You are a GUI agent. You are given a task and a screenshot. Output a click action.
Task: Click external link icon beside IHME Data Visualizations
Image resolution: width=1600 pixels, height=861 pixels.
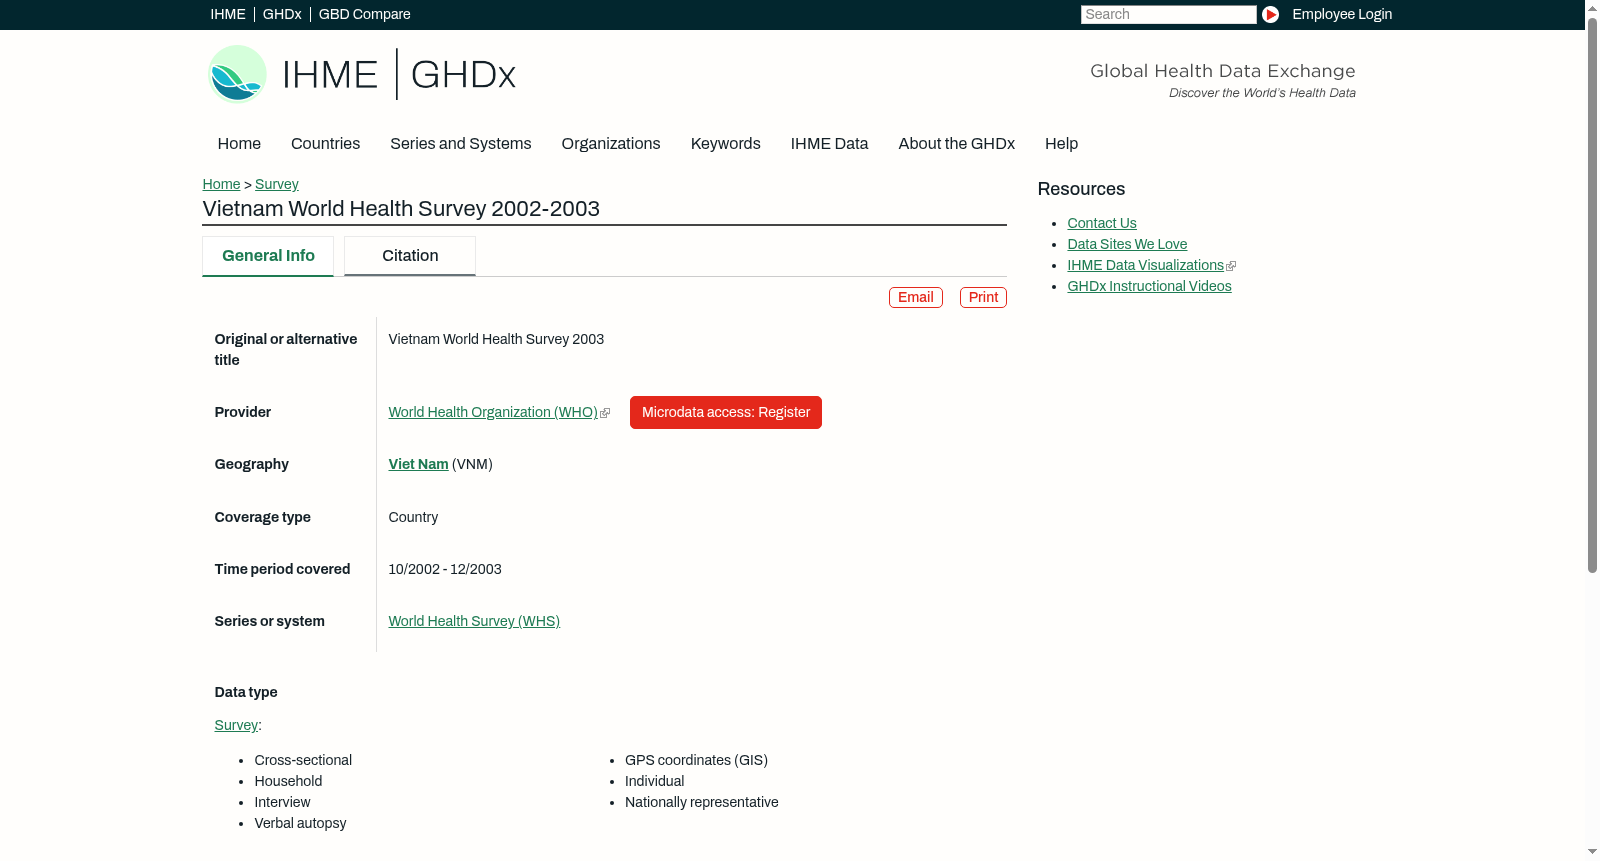(1231, 266)
